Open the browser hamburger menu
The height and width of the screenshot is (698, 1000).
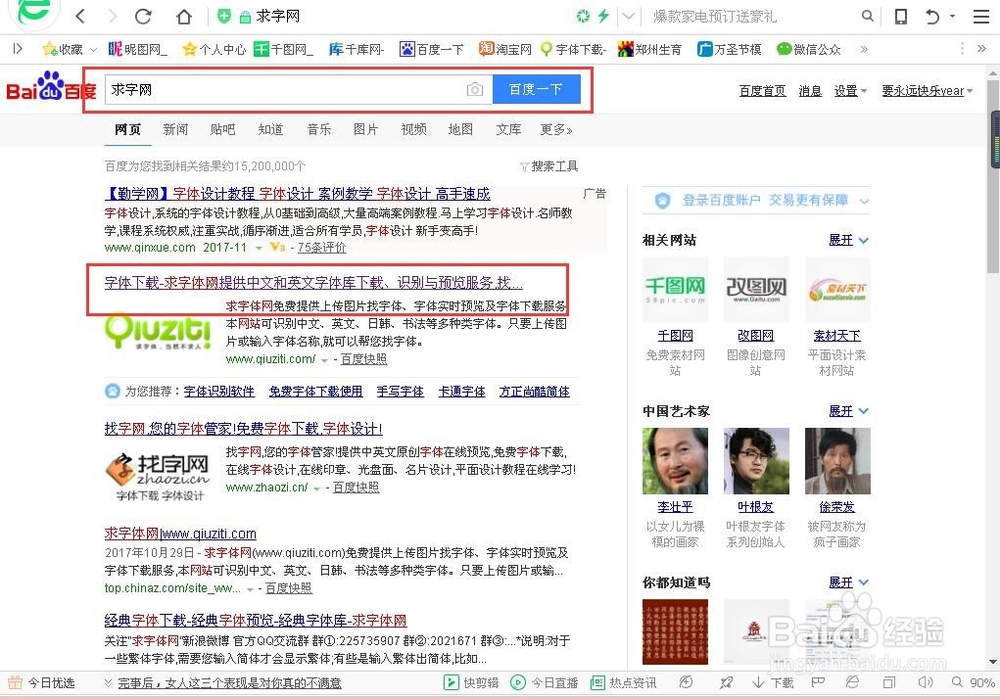981,16
